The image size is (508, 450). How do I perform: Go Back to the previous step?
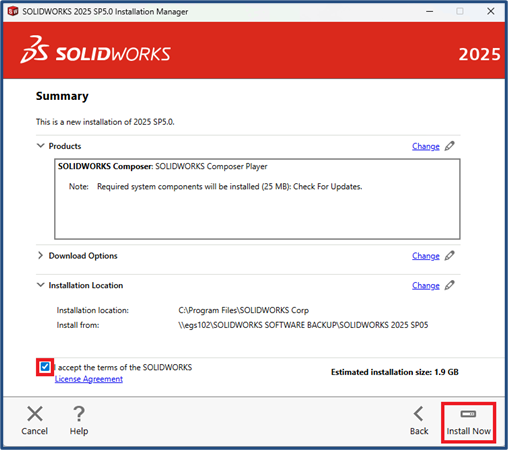pos(419,421)
